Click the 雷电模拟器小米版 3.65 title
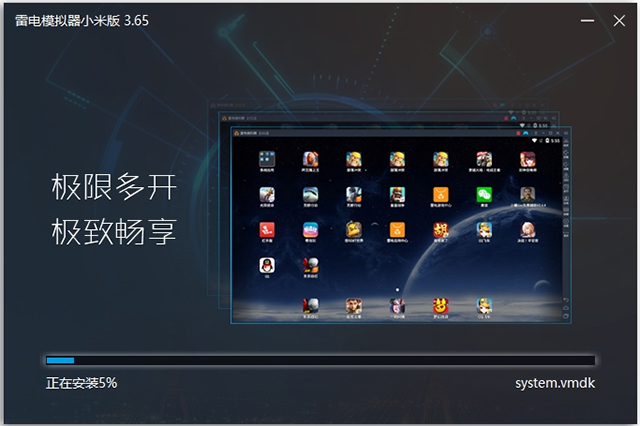Image resolution: width=640 pixels, height=426 pixels. [x=82, y=20]
